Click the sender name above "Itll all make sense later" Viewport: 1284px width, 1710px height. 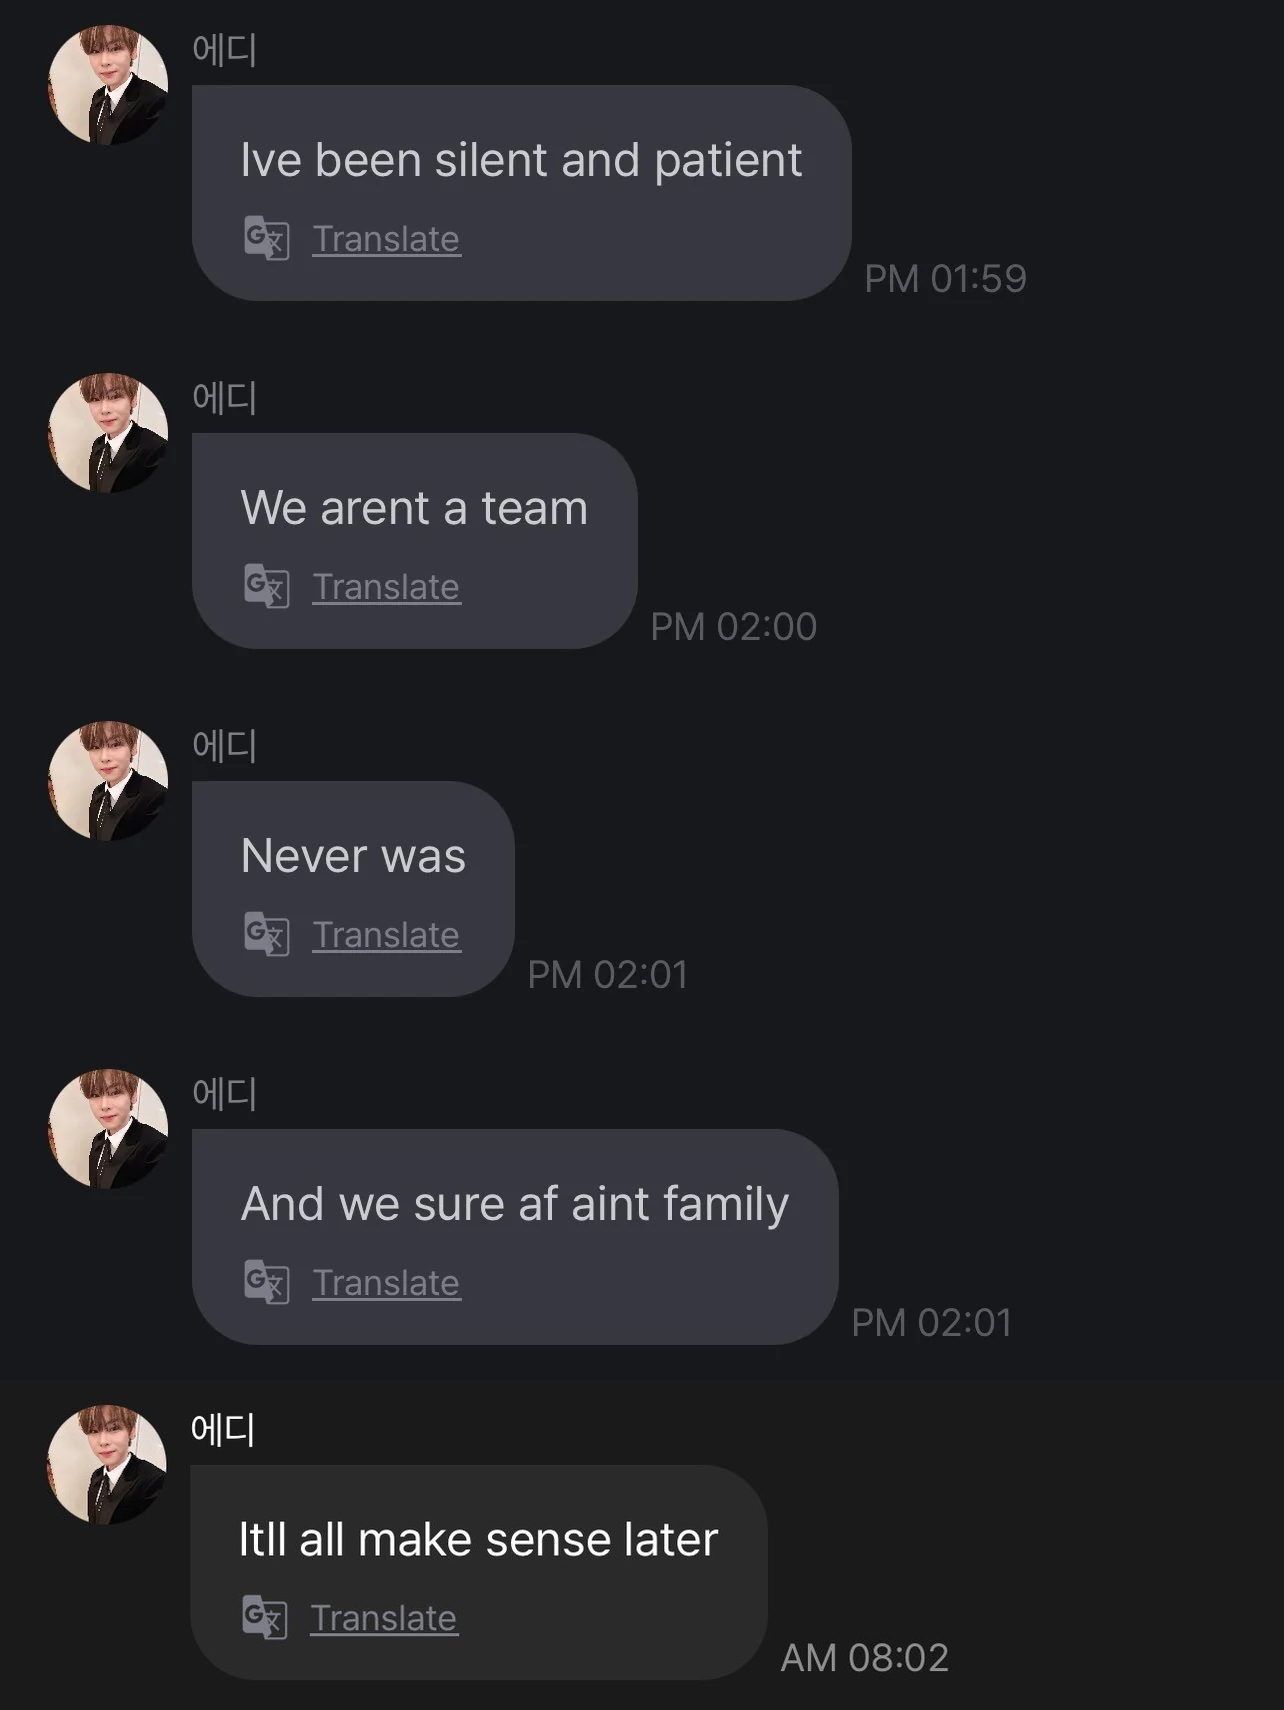pos(223,1429)
